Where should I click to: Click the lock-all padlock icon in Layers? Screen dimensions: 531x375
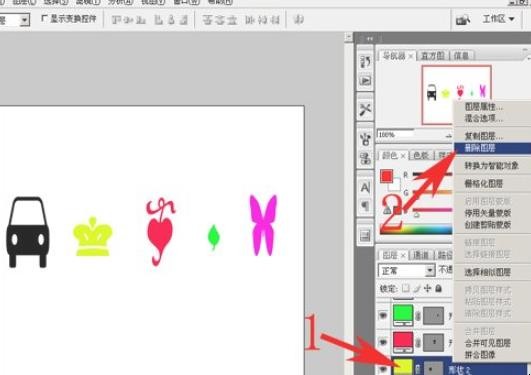click(x=439, y=288)
